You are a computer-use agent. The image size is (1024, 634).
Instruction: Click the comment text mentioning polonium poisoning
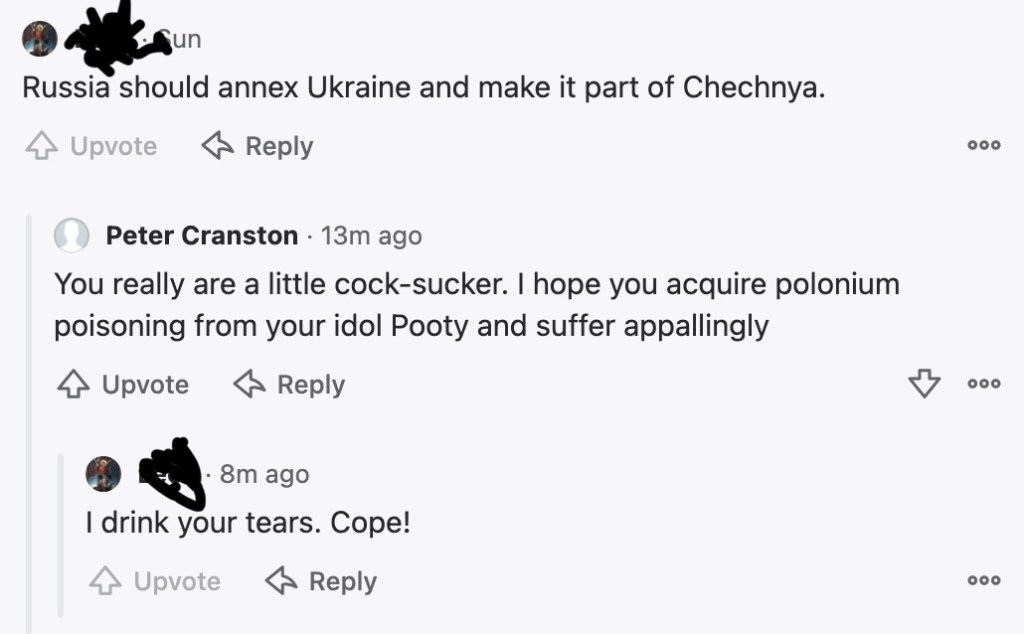pos(476,305)
